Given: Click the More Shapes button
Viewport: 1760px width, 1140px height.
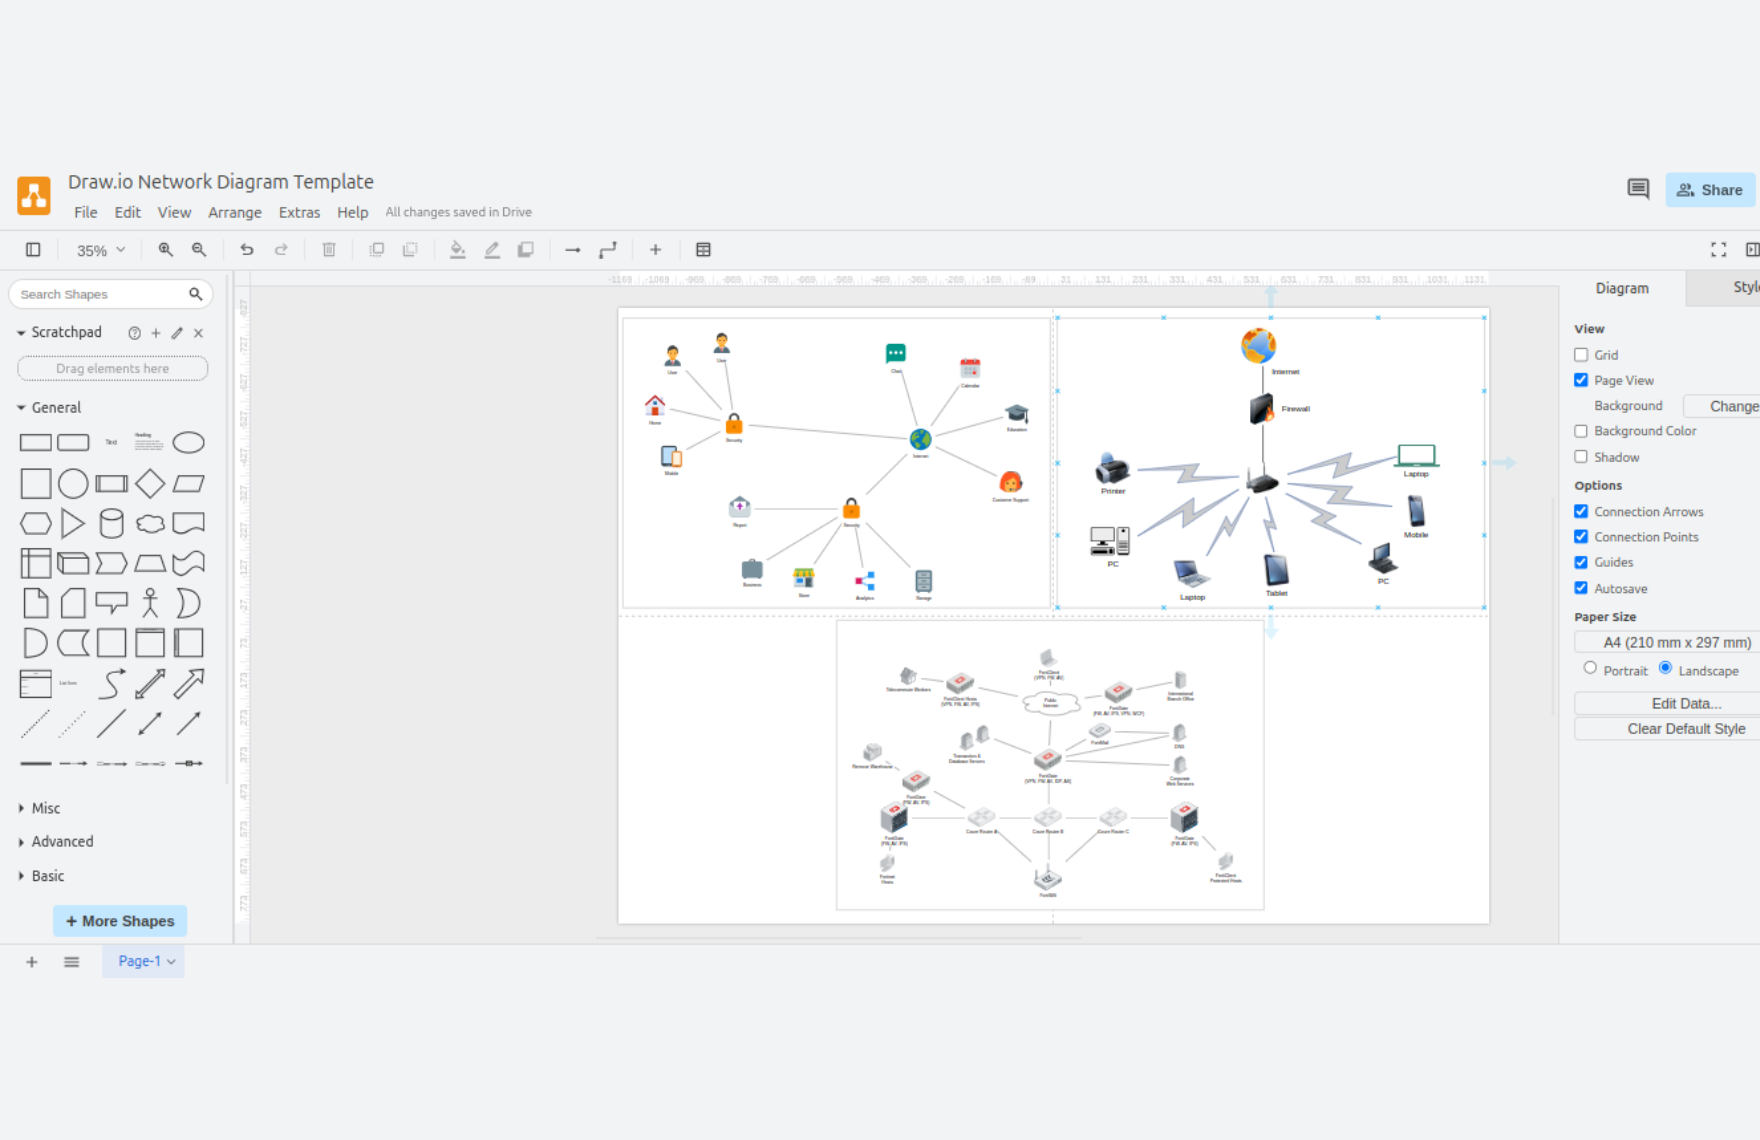Looking at the screenshot, I should [120, 921].
